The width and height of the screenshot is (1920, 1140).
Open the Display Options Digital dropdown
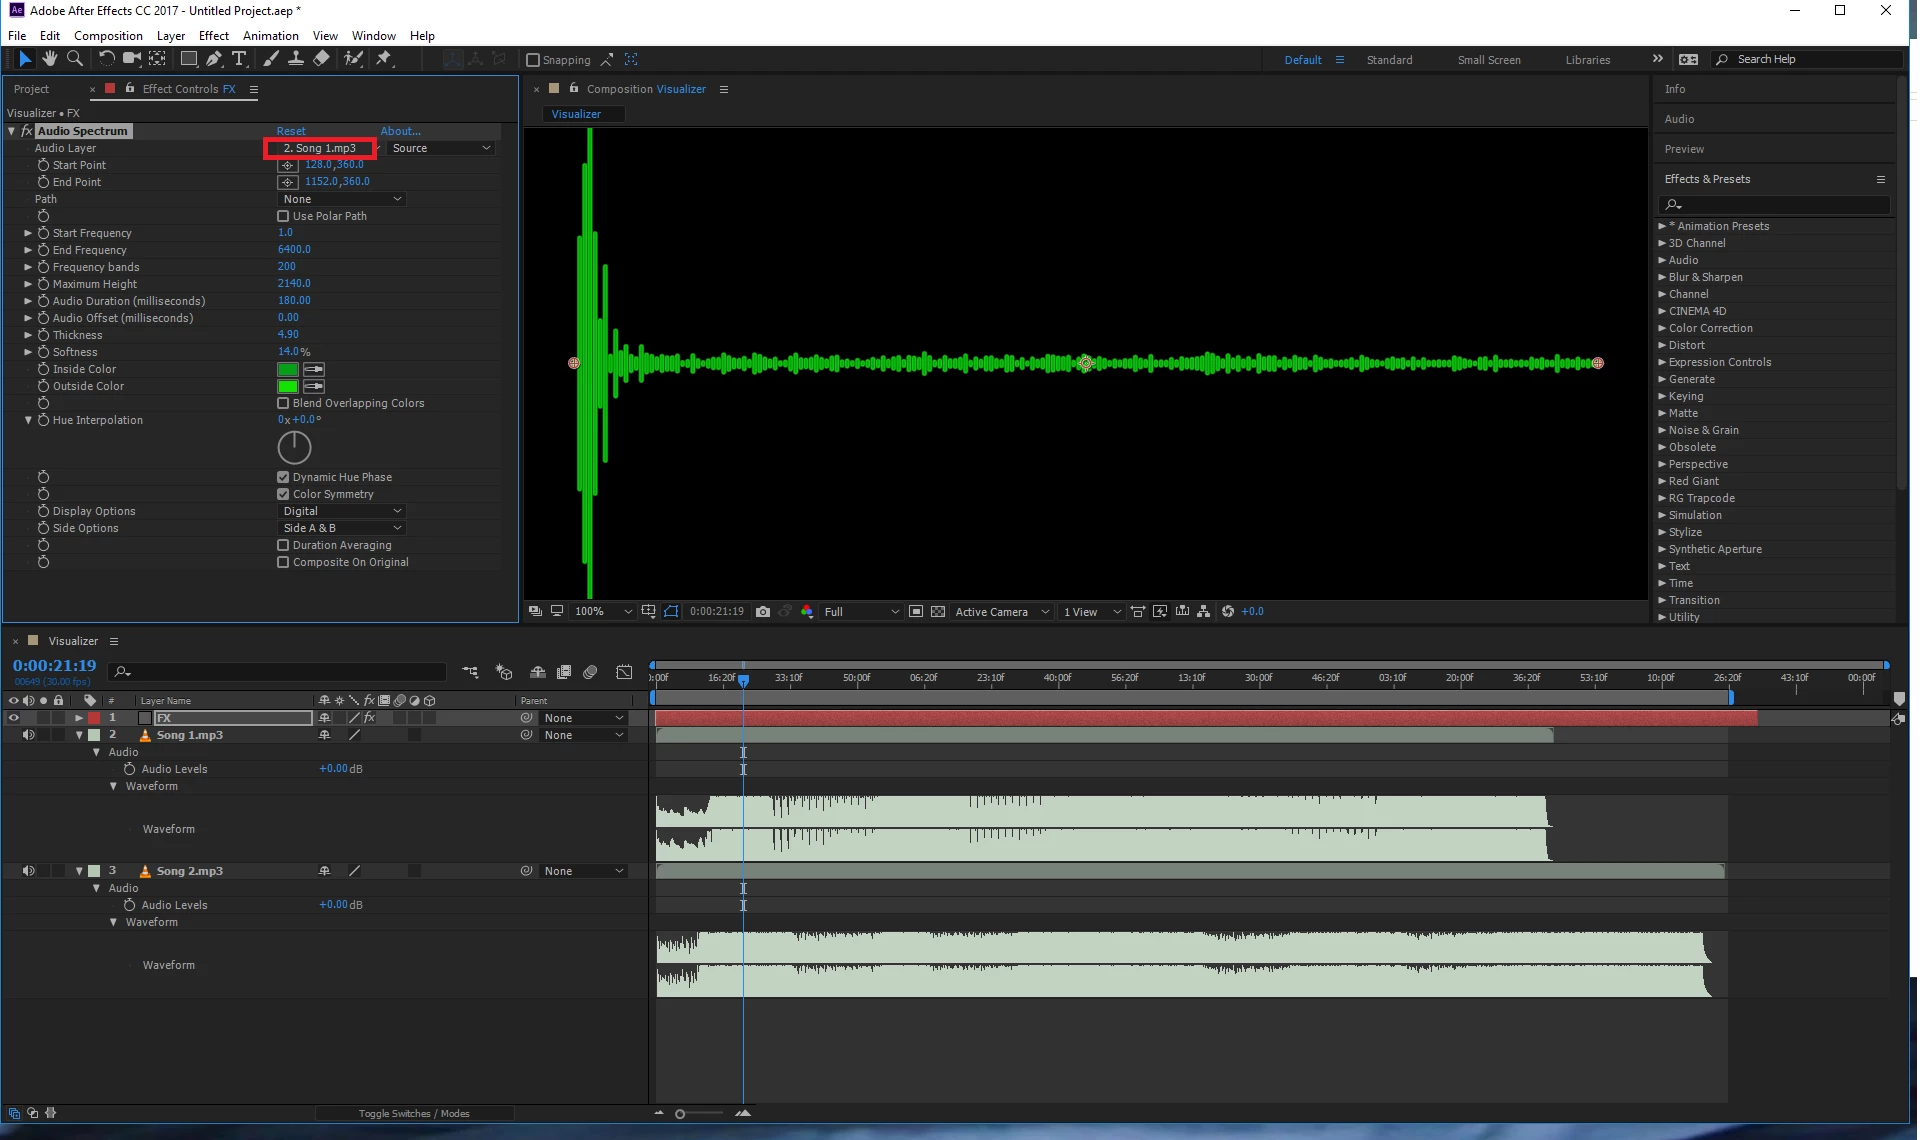[341, 511]
